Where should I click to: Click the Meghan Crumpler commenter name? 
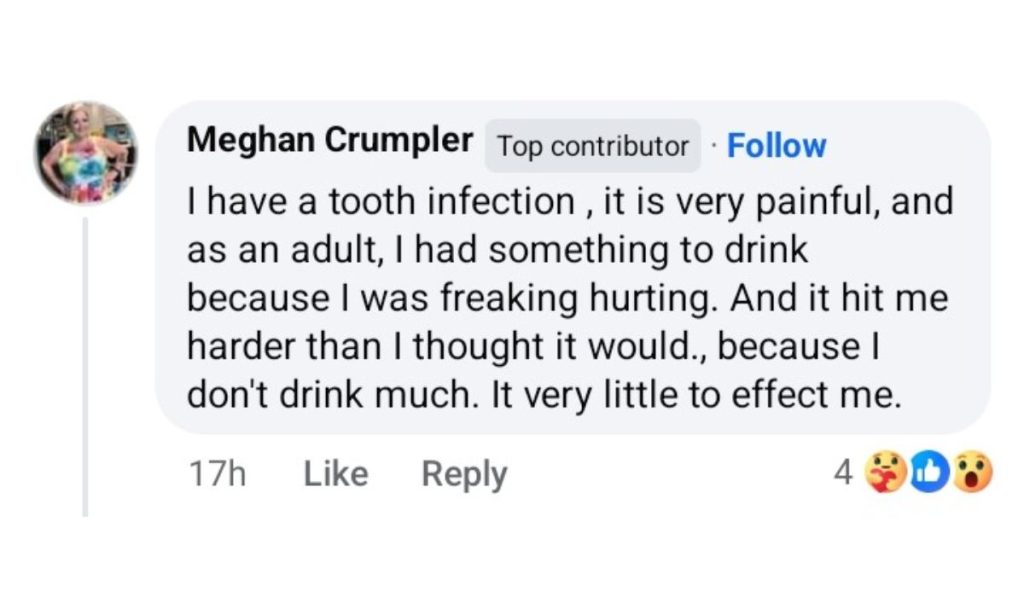pyautogui.click(x=330, y=142)
